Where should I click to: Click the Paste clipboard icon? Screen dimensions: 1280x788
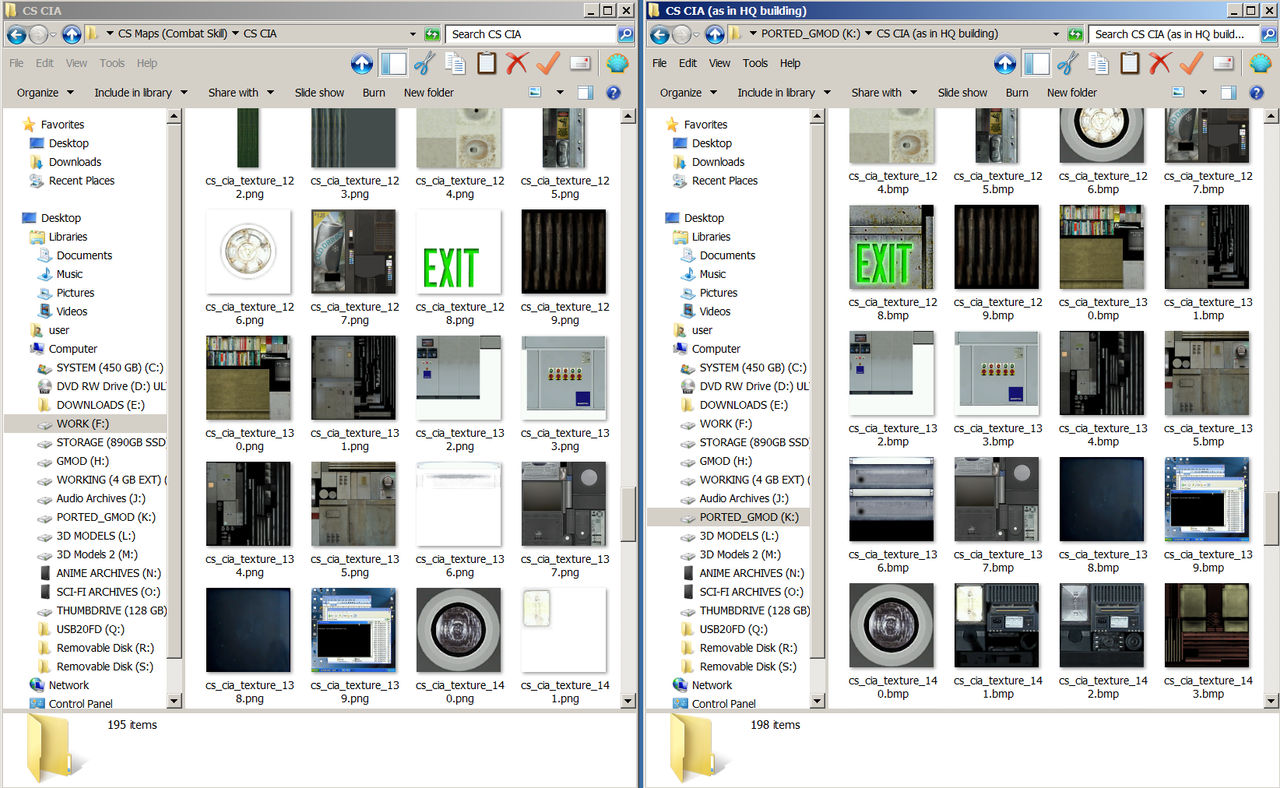486,63
